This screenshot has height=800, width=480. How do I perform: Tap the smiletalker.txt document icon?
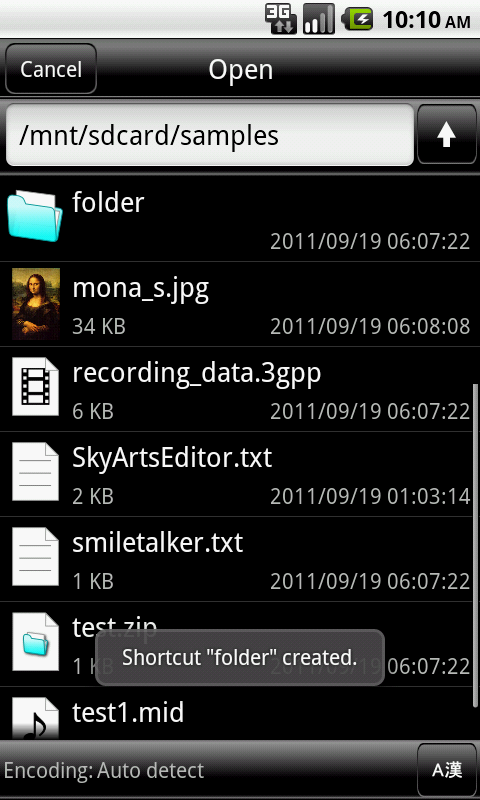pyautogui.click(x=36, y=557)
